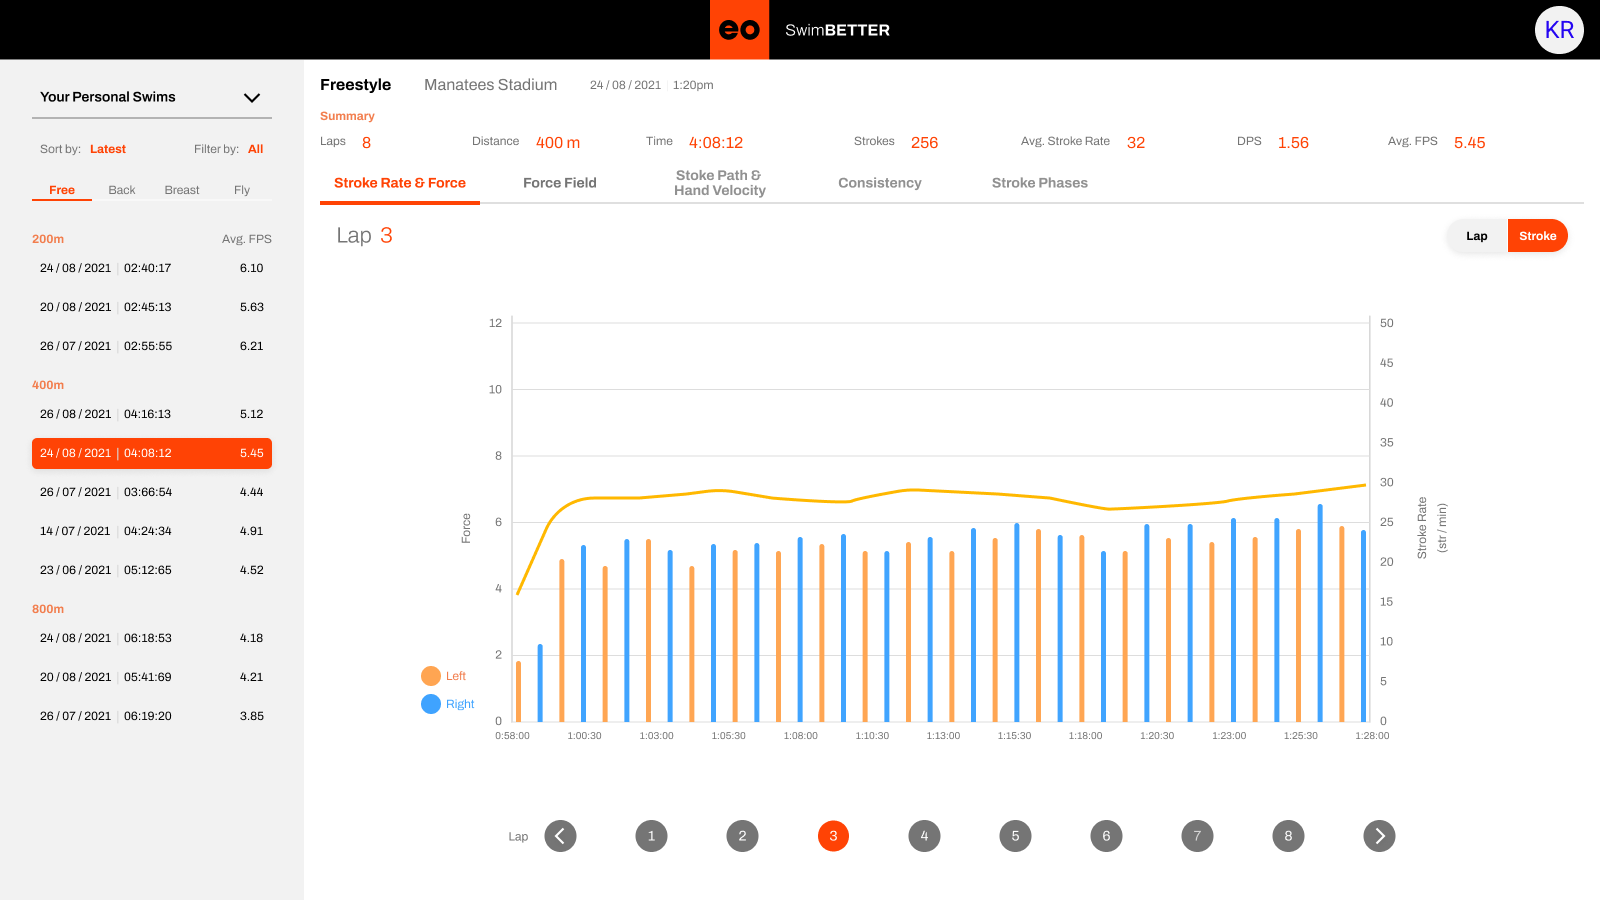Open the KR user profile avatar
This screenshot has height=900, width=1600.
[1559, 30]
